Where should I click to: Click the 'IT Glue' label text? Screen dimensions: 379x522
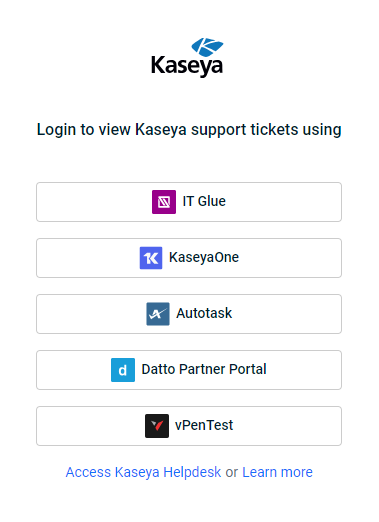click(204, 201)
